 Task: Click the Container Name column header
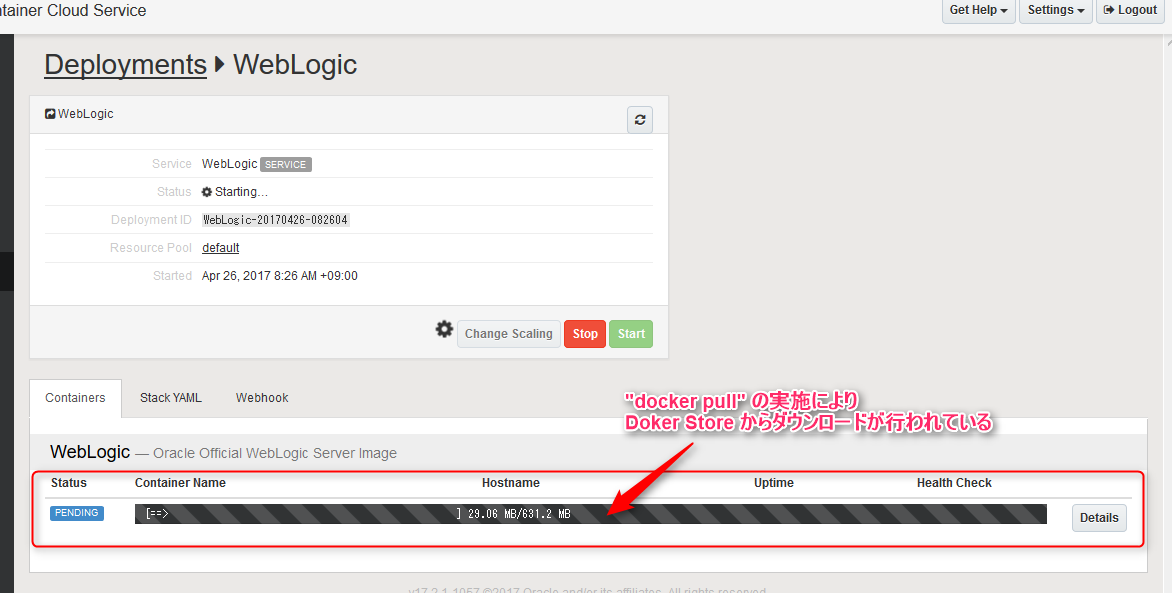tap(180, 483)
